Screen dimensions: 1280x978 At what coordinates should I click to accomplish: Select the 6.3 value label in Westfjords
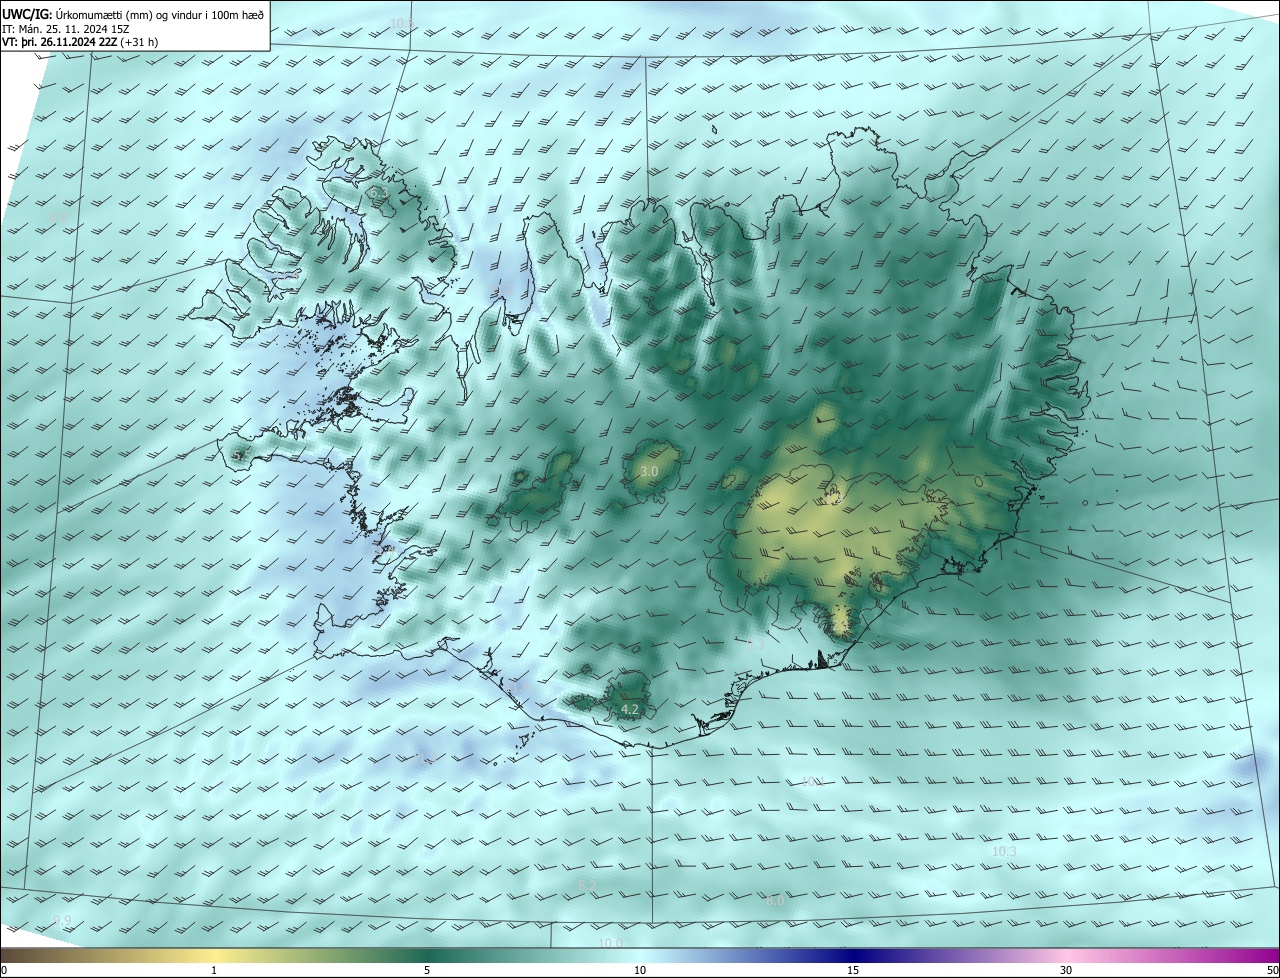click(377, 192)
